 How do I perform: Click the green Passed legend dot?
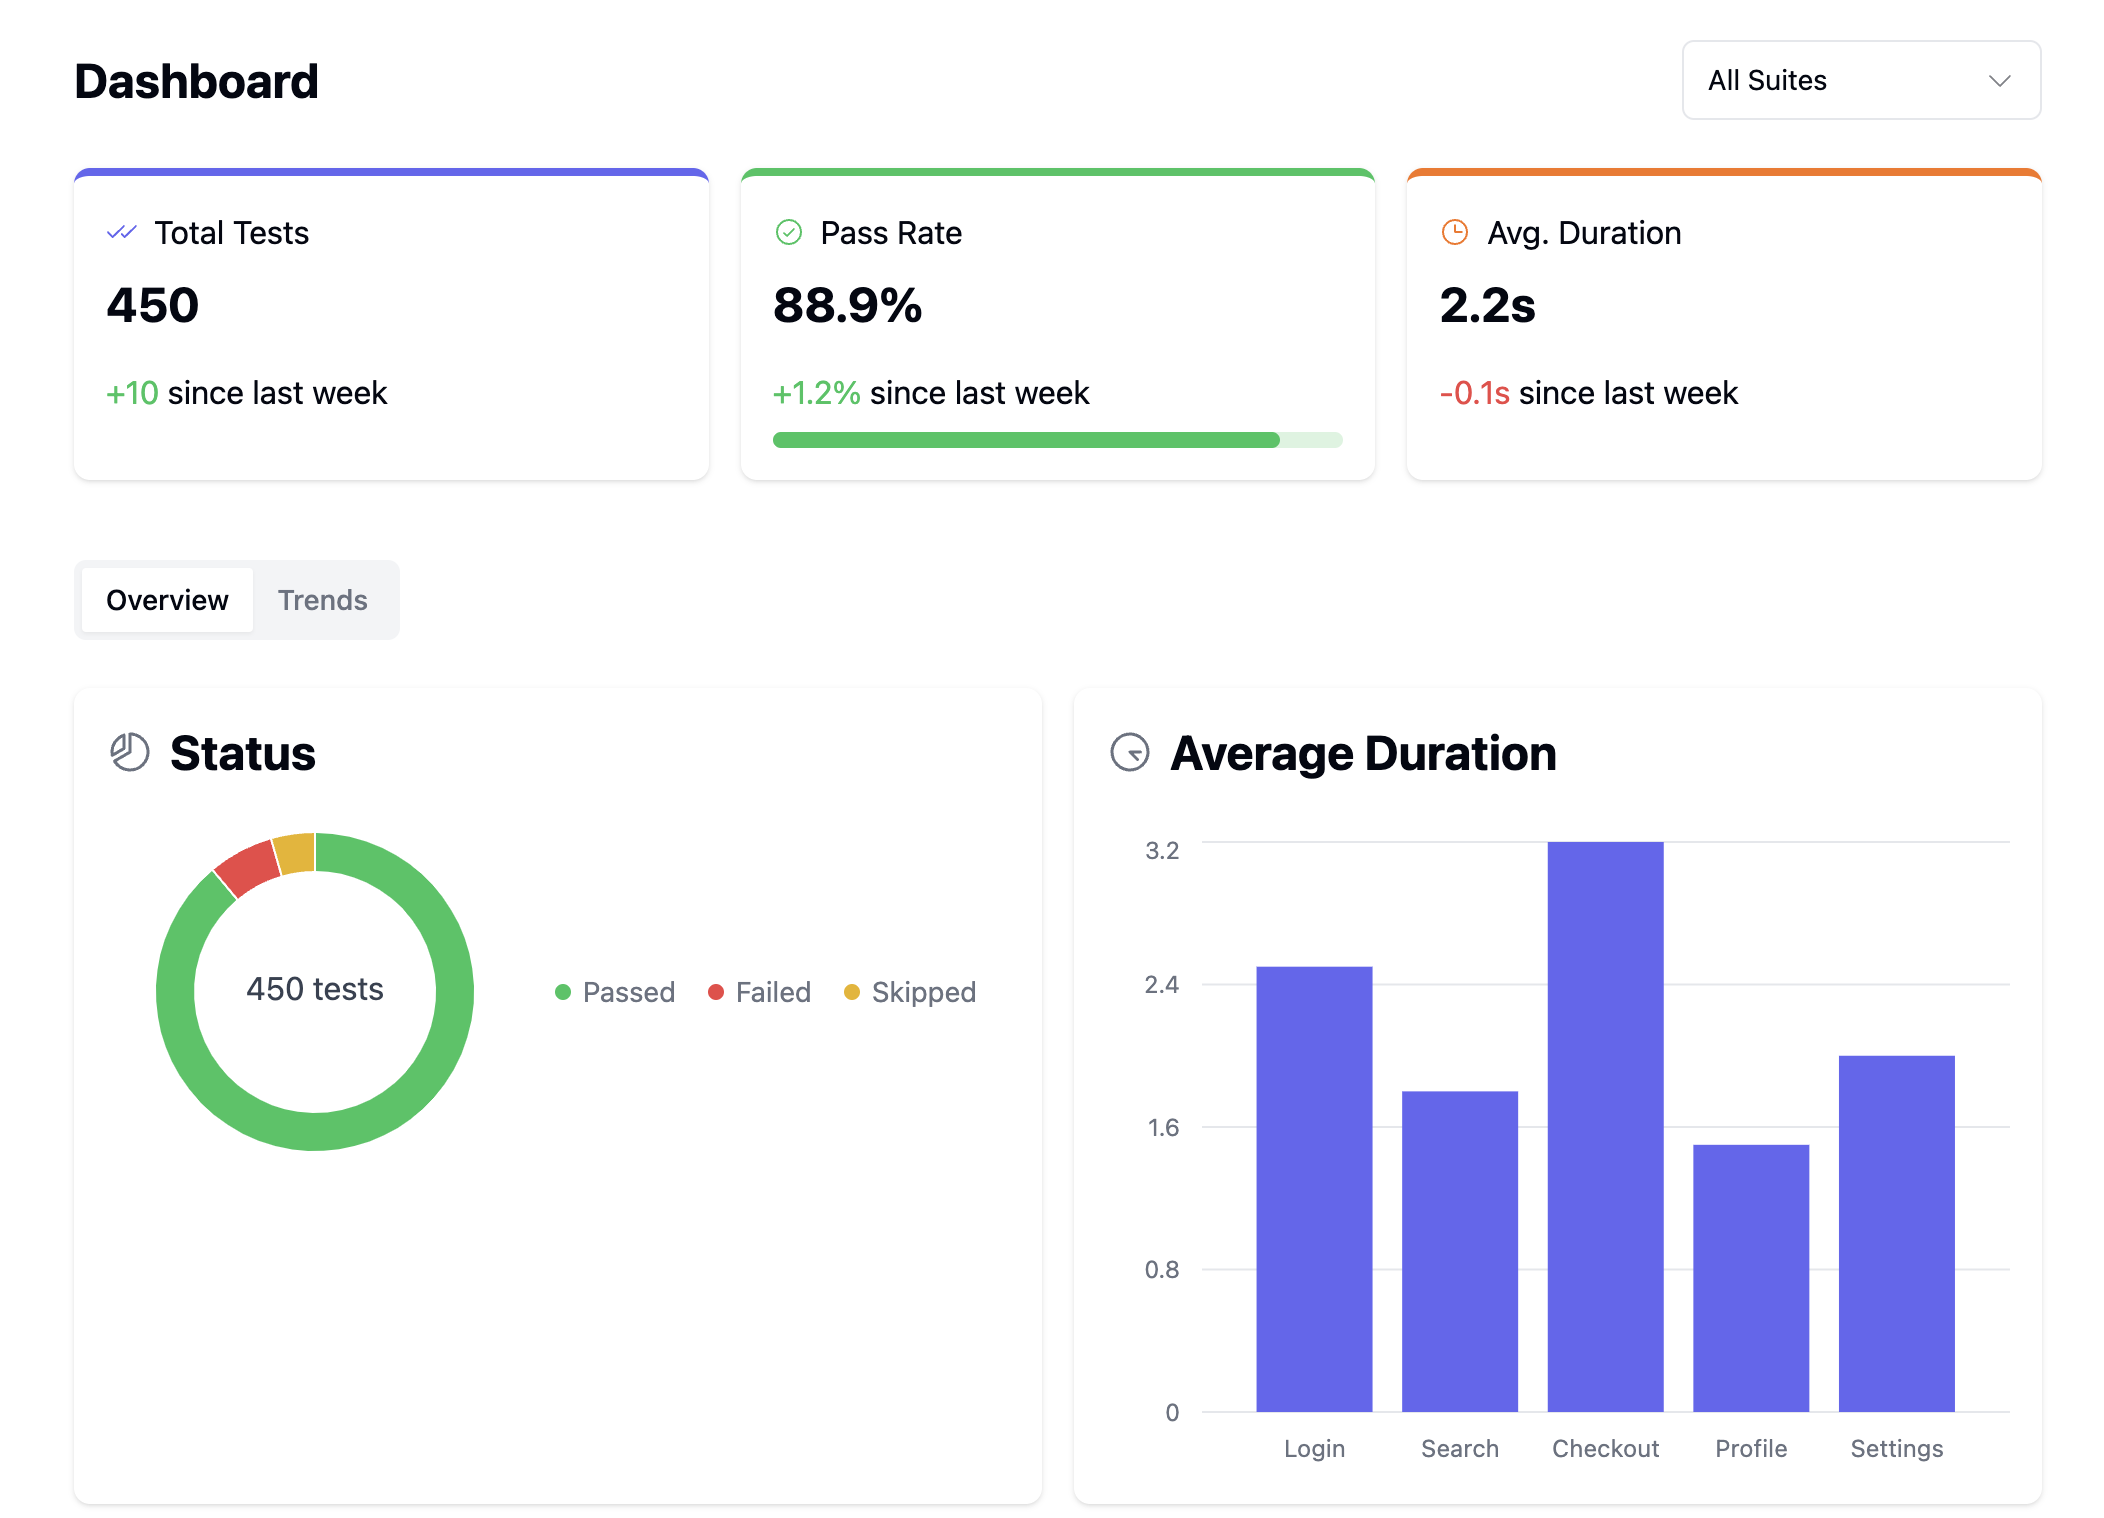pos(563,992)
